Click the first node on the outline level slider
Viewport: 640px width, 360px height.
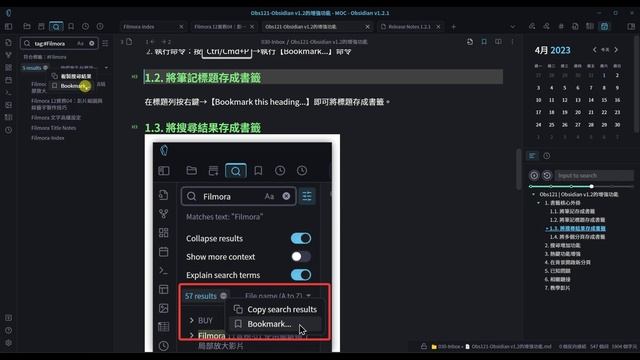coord(531,186)
